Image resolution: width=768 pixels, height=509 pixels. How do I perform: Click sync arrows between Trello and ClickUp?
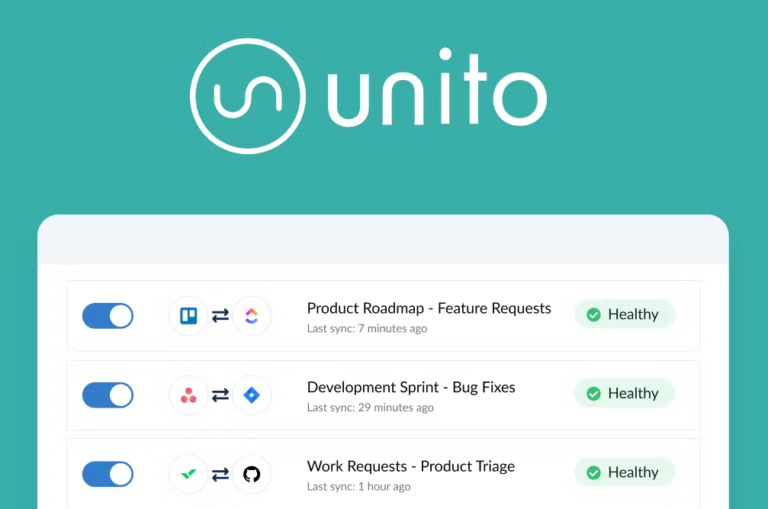click(x=220, y=316)
